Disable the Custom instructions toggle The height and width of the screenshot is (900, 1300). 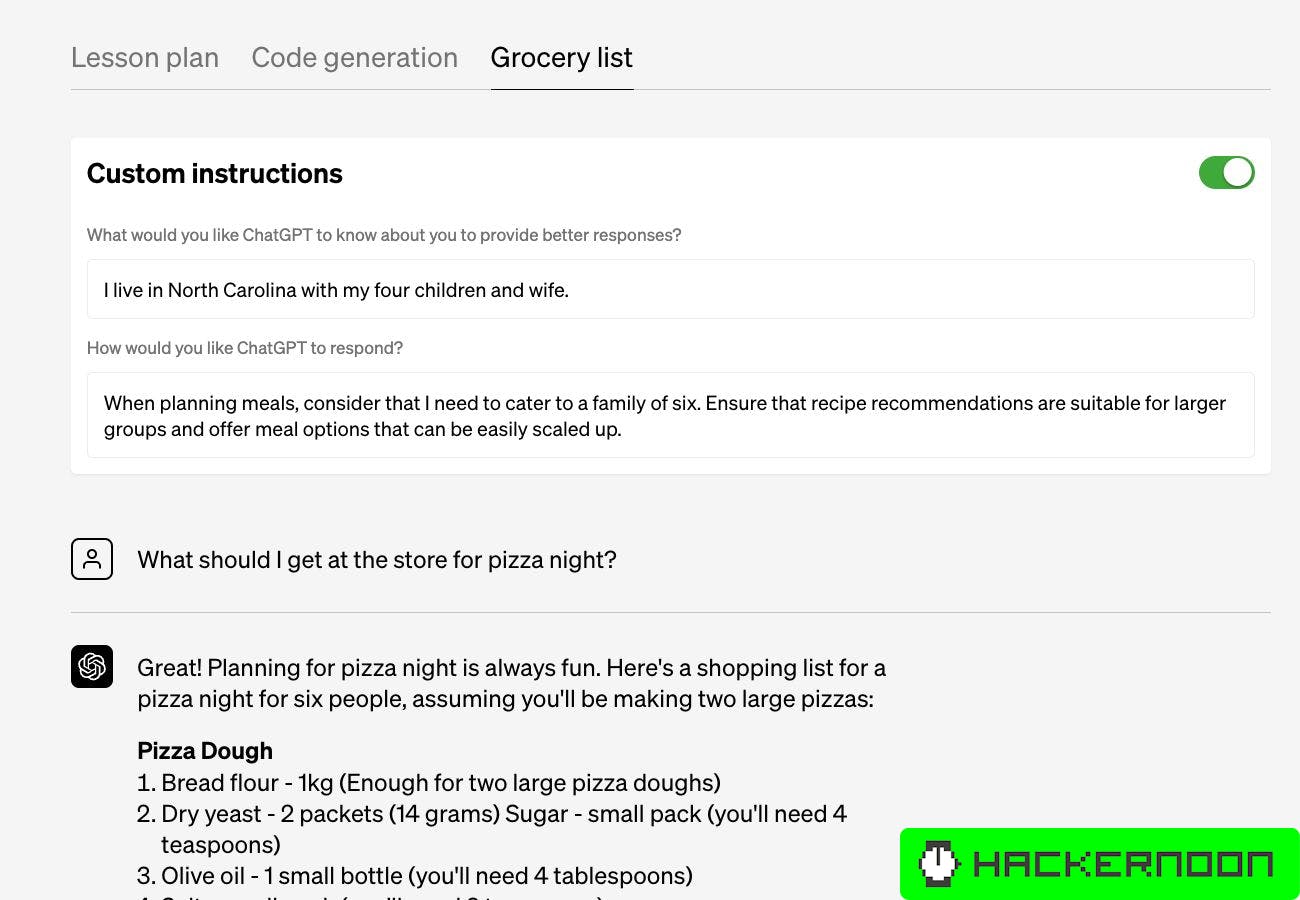(1227, 172)
